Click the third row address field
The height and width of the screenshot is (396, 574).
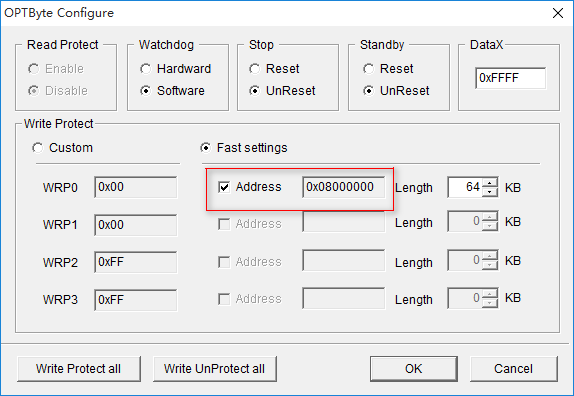[x=344, y=260]
